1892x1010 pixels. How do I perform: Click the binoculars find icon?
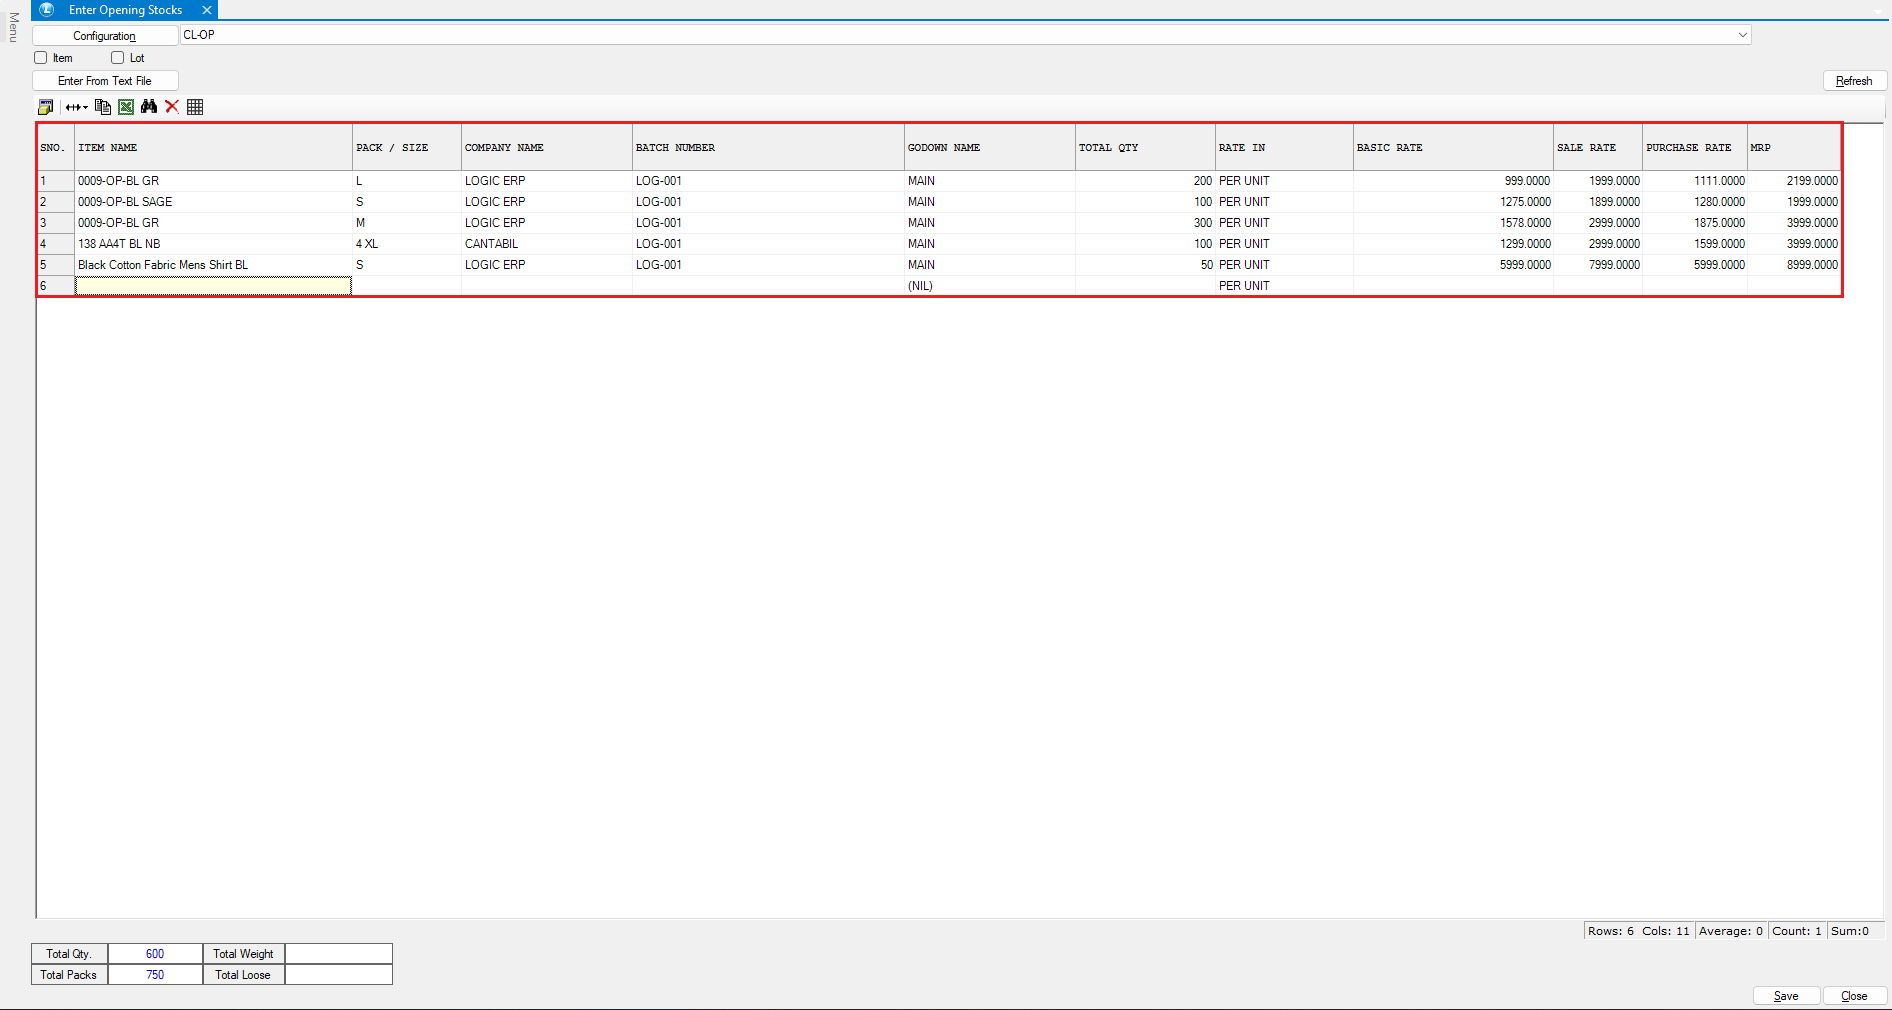[x=149, y=107]
